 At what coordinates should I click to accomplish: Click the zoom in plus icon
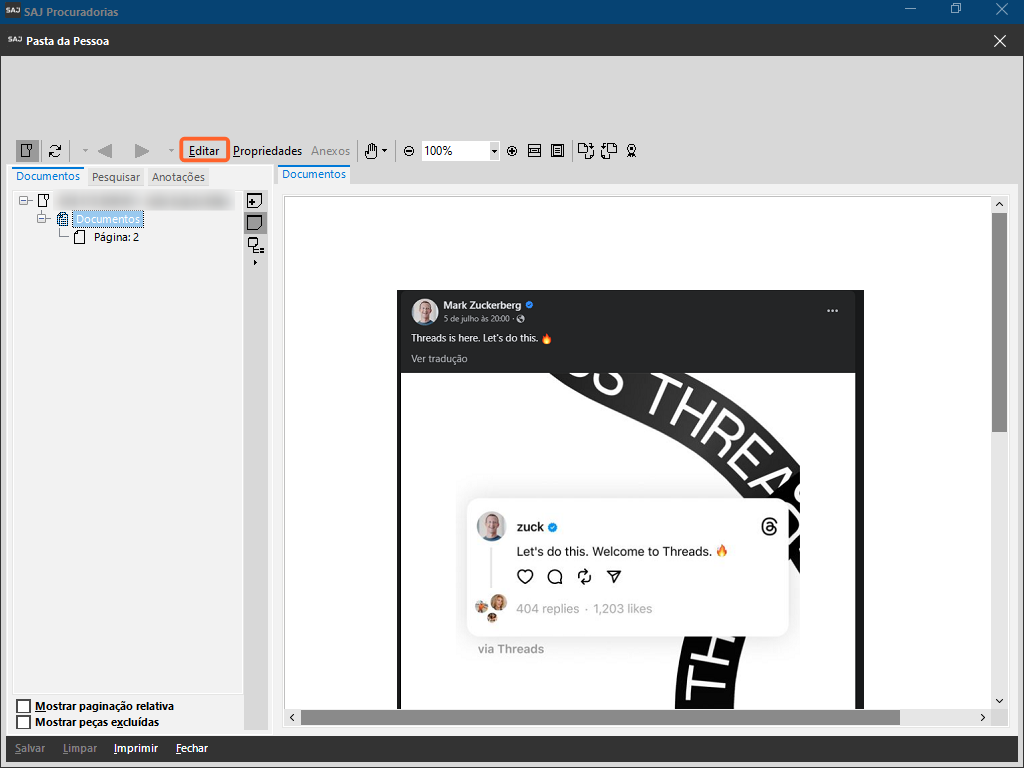pos(512,151)
